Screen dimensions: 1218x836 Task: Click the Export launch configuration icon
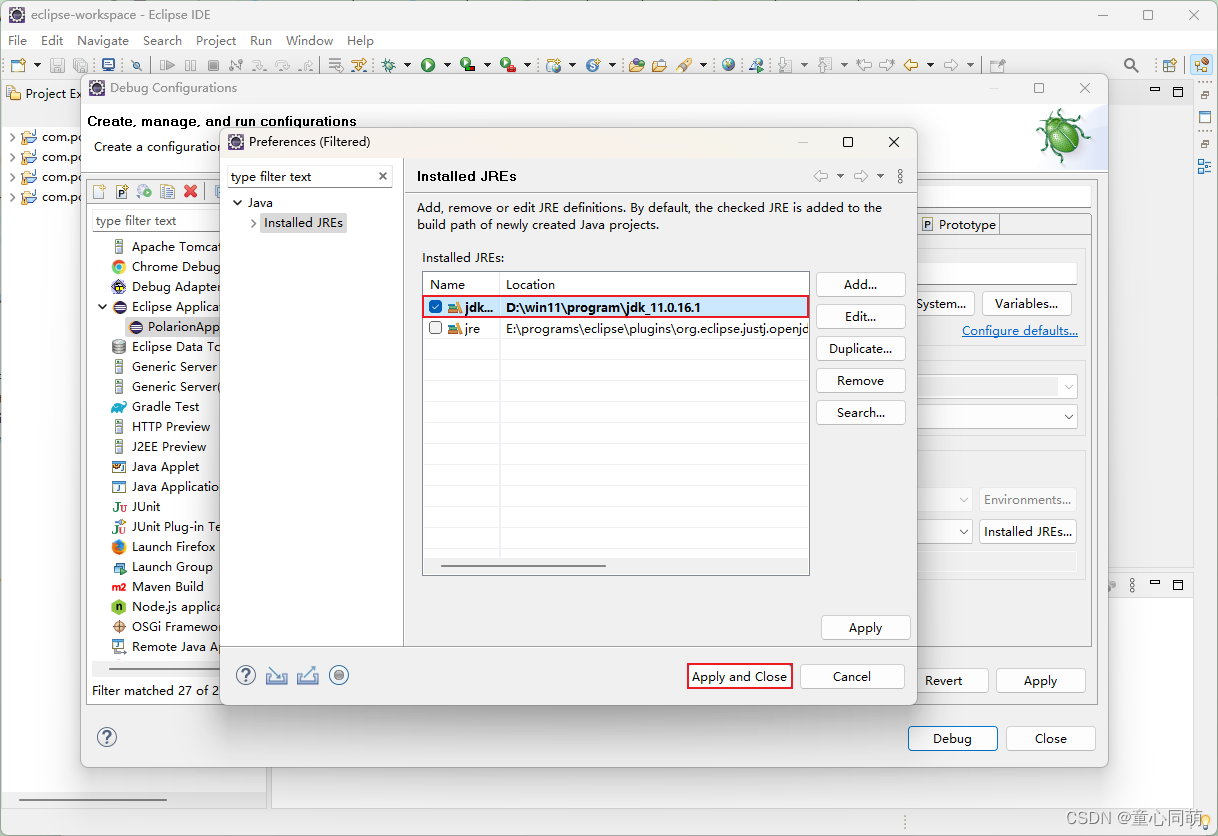[x=145, y=191]
